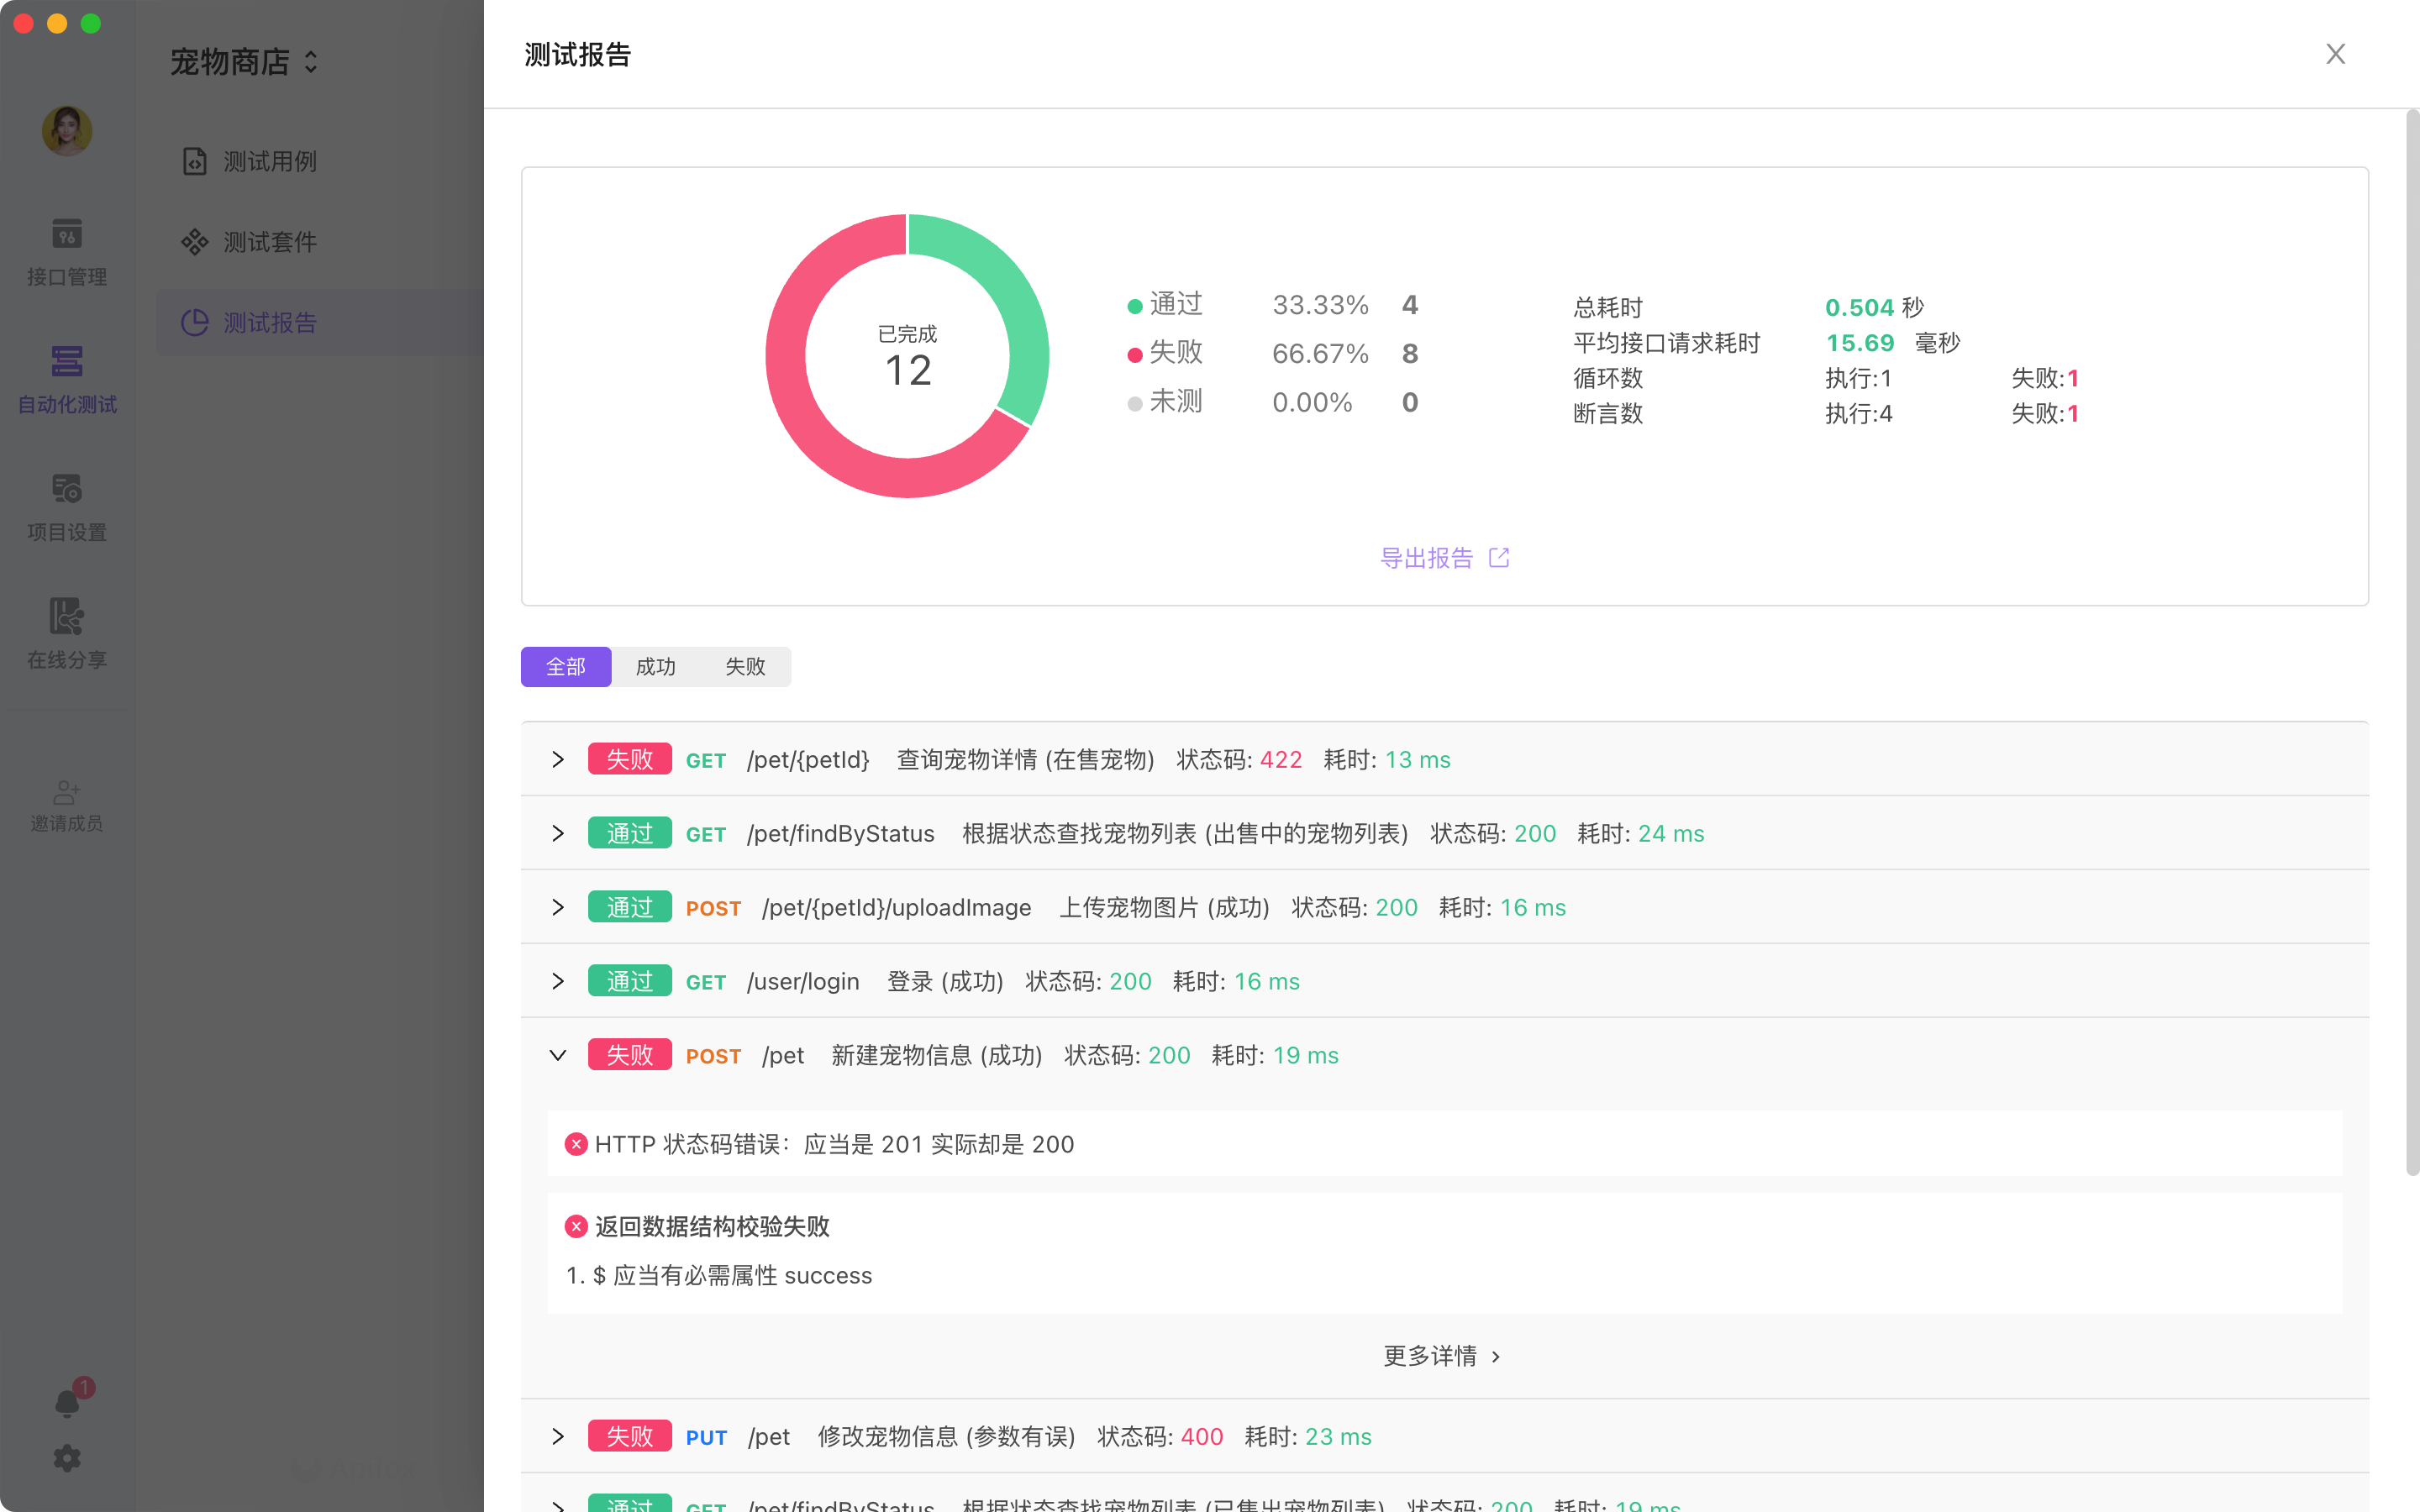Switch to 全部 filter tab
This screenshot has height=1512, width=2420.
(566, 667)
